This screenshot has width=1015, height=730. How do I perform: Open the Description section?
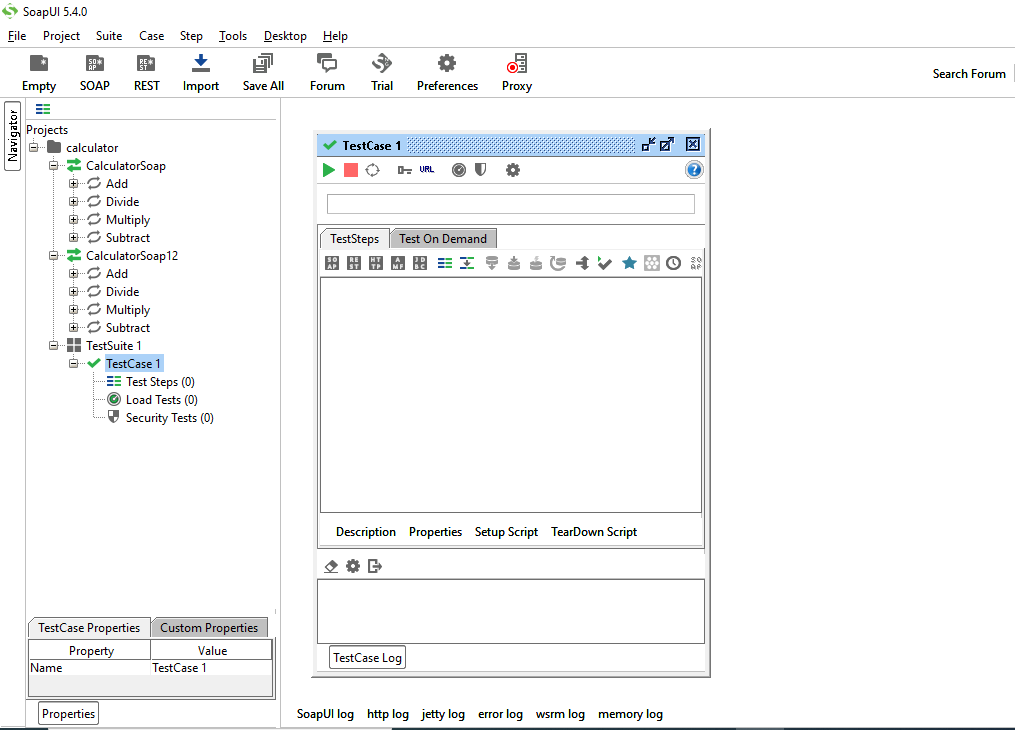pos(366,532)
